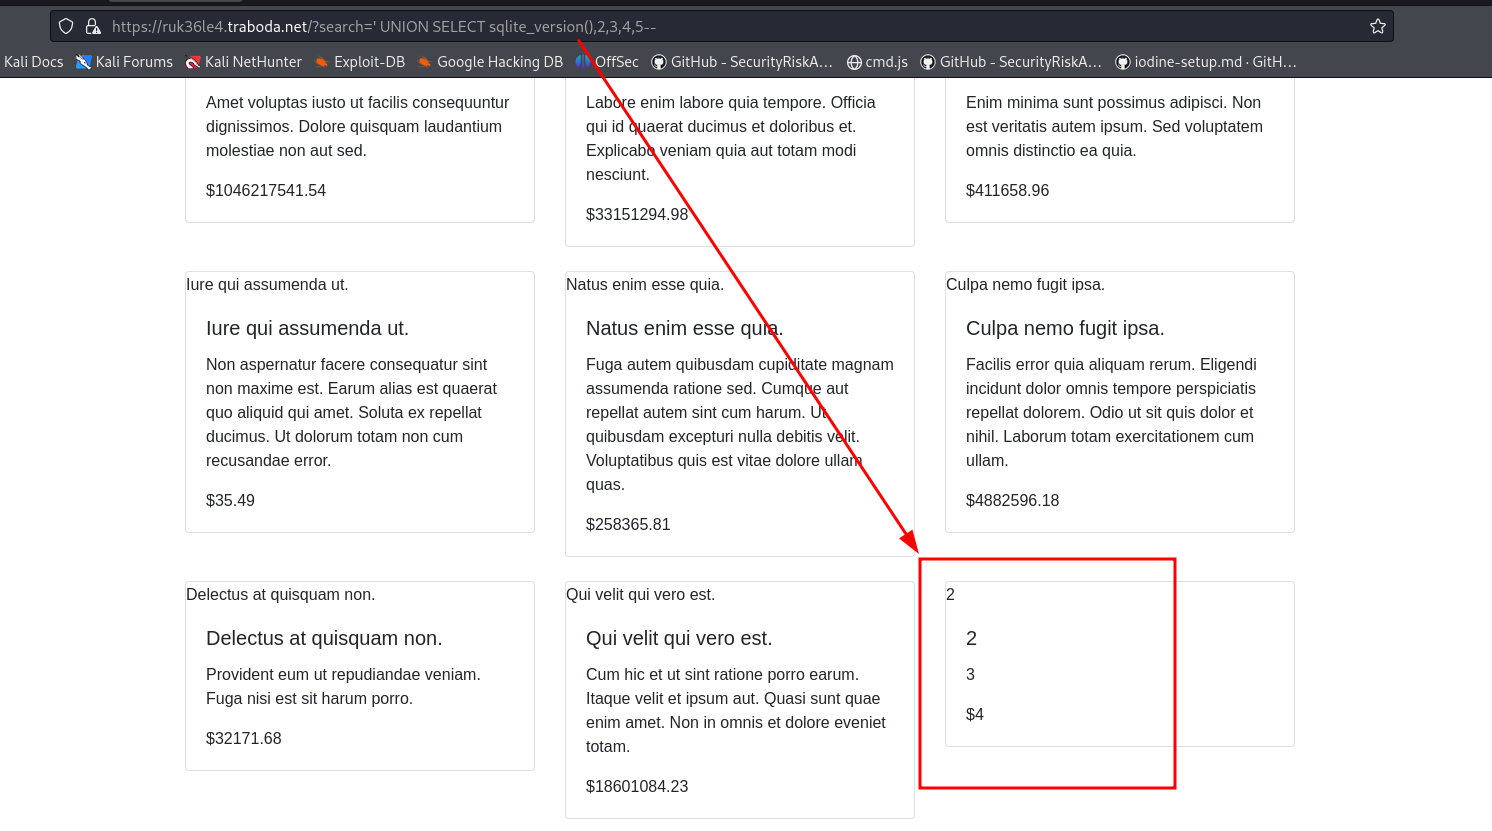
Task: Open the iodine-setup.md GitHub bookmark
Action: click(1206, 62)
